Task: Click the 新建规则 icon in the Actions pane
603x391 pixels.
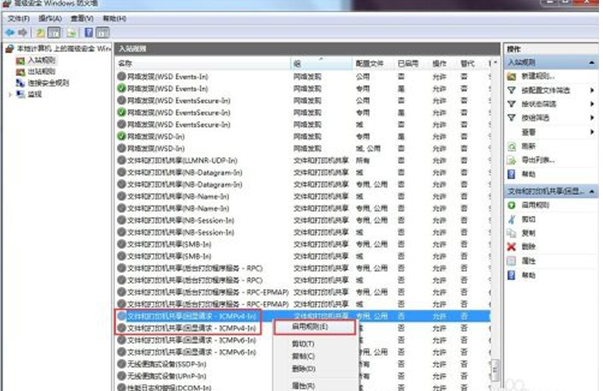Action: (x=511, y=76)
